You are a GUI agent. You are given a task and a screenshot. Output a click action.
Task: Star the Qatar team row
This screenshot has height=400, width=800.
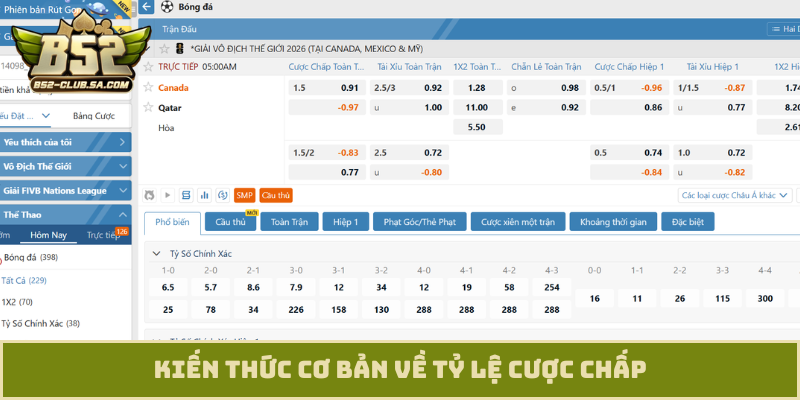(x=148, y=107)
